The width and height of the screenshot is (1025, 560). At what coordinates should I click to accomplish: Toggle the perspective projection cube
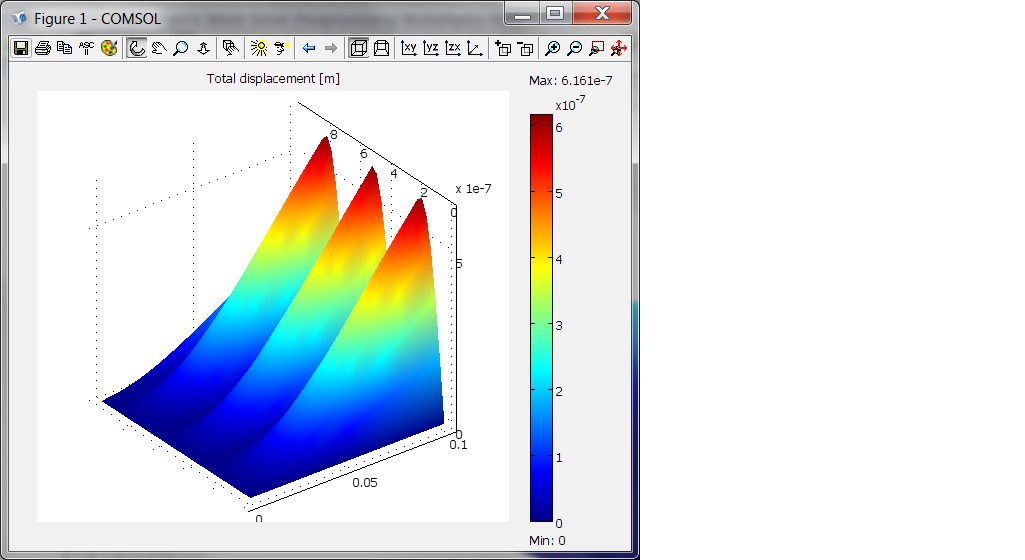click(381, 48)
